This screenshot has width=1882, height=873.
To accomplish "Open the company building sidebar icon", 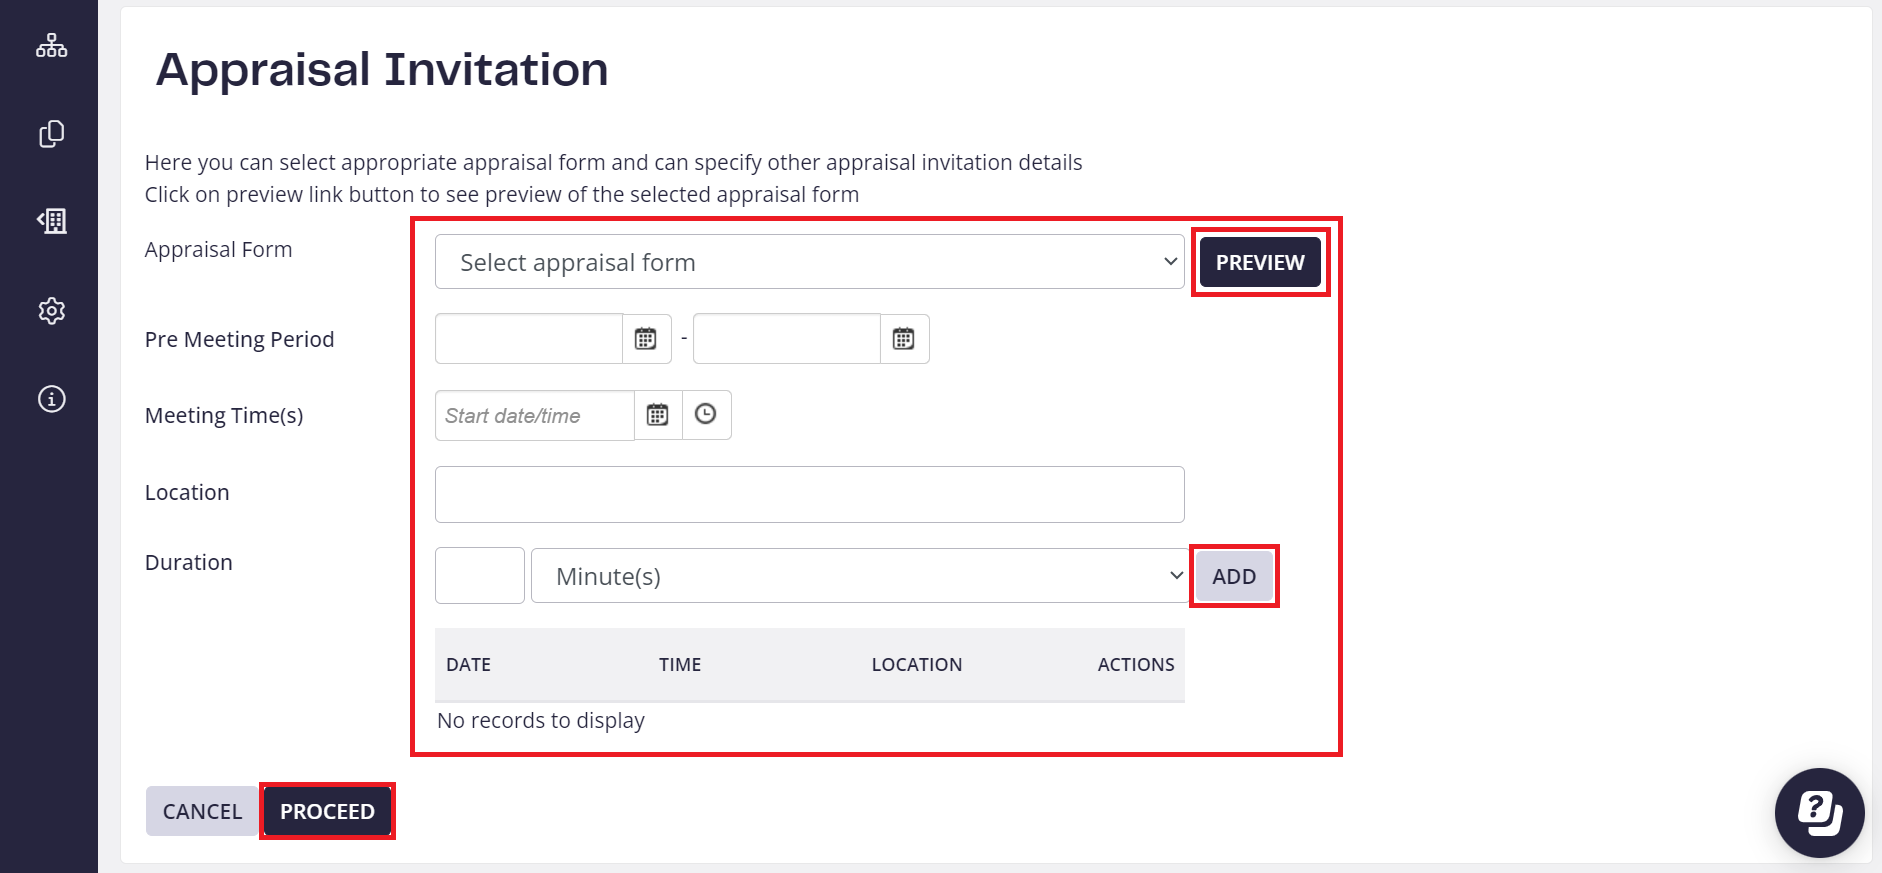I will click(x=52, y=221).
